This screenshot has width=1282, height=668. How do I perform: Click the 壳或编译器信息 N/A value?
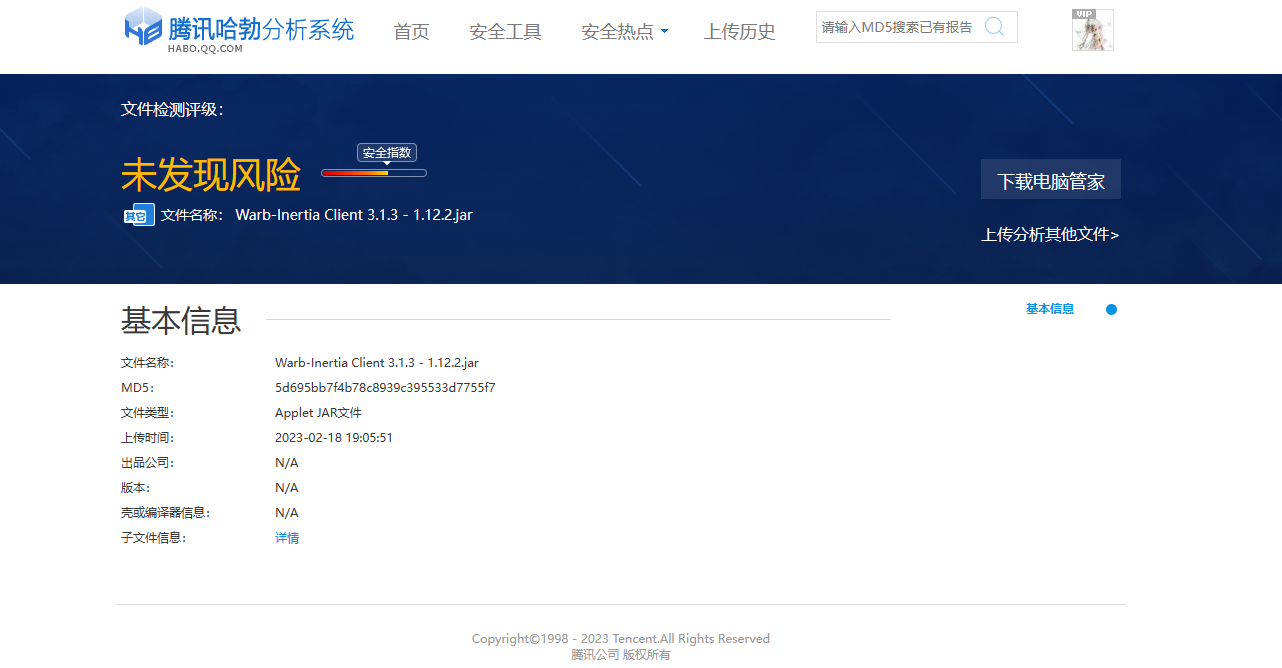pos(287,513)
